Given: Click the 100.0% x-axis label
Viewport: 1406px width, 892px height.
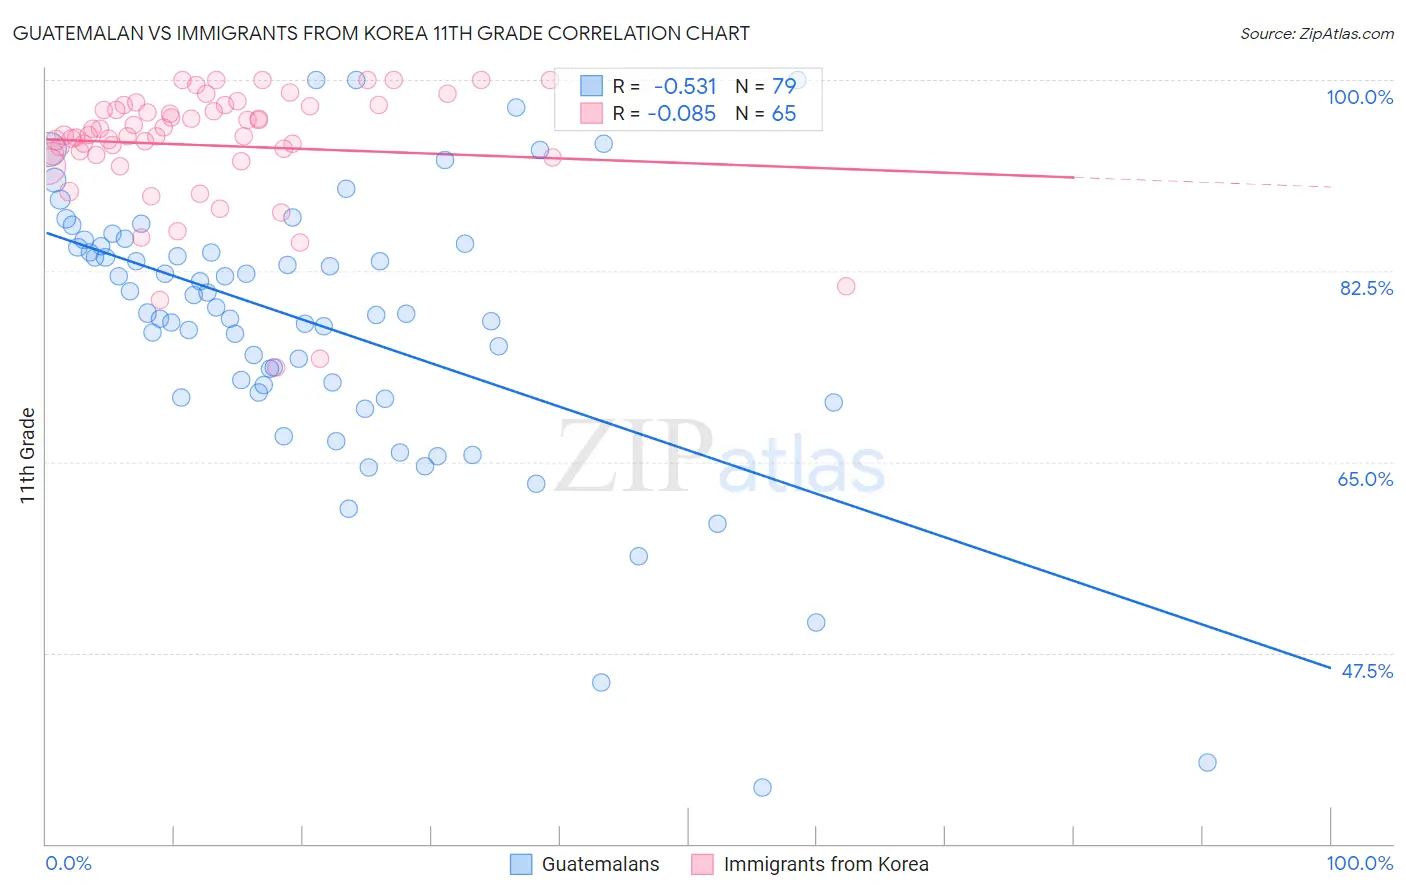Looking at the screenshot, I should pyautogui.click(x=1359, y=863).
